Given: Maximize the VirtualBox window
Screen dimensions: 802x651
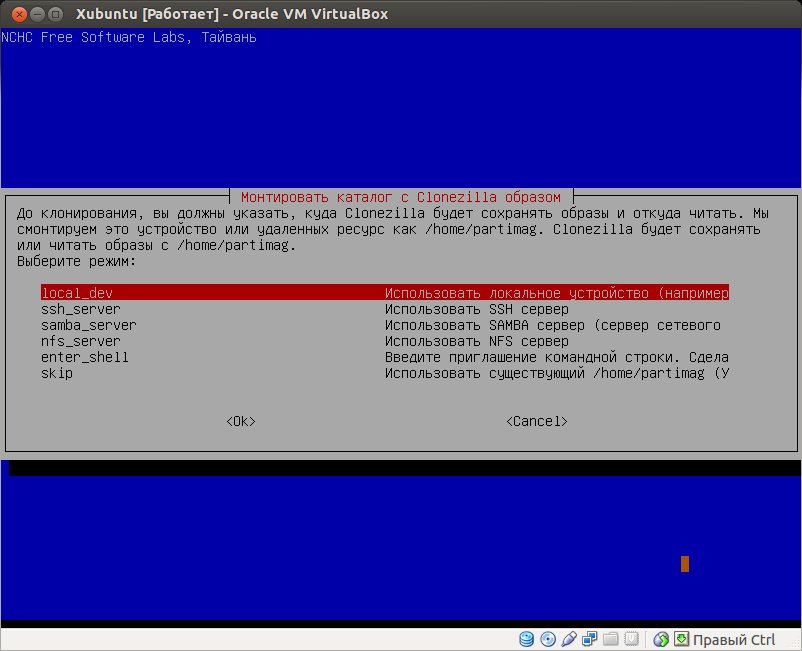Looking at the screenshot, I should (55, 14).
